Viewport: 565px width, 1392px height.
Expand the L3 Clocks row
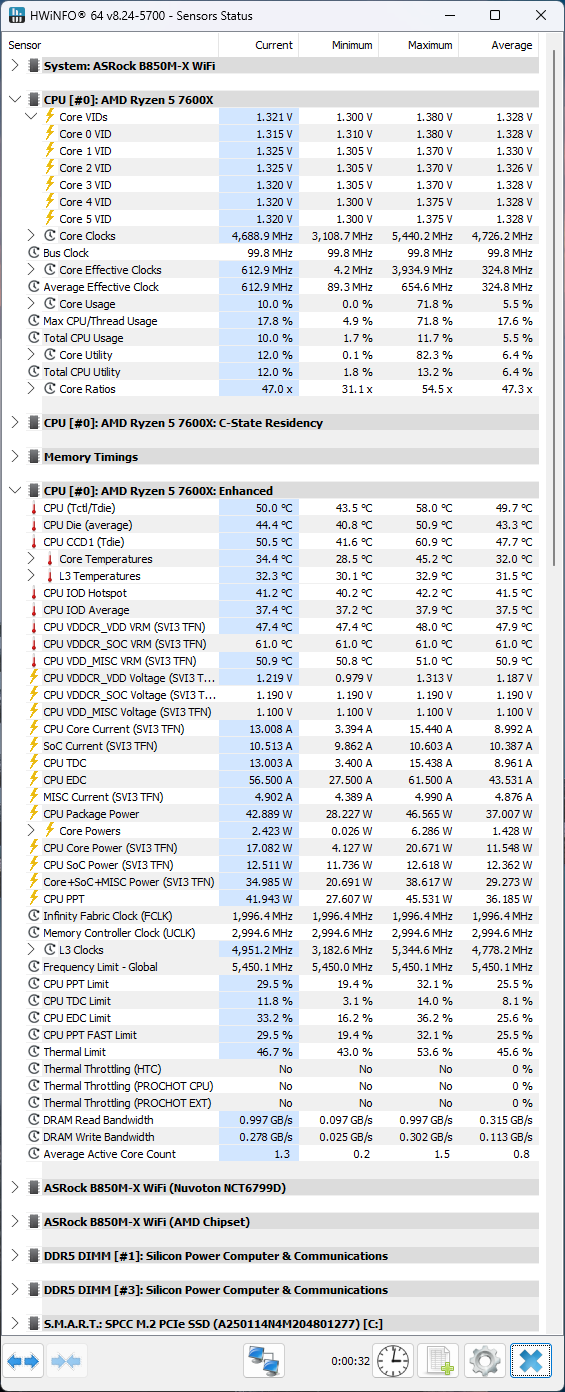31,950
